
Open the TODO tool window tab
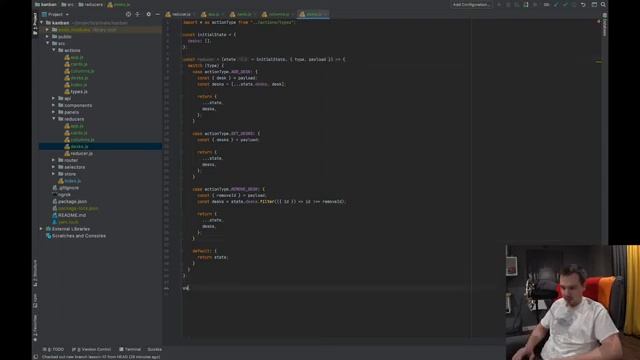click(x=53, y=349)
